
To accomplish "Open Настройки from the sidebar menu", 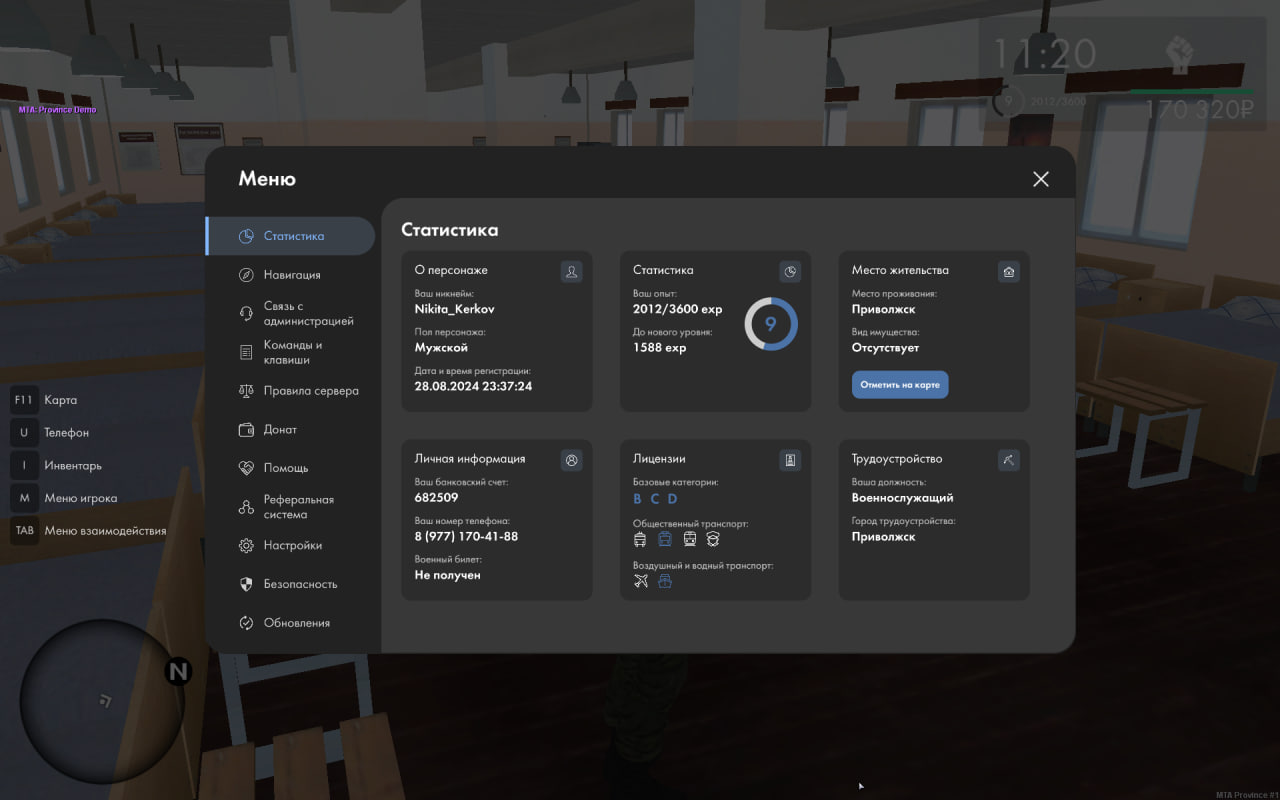I will 292,546.
